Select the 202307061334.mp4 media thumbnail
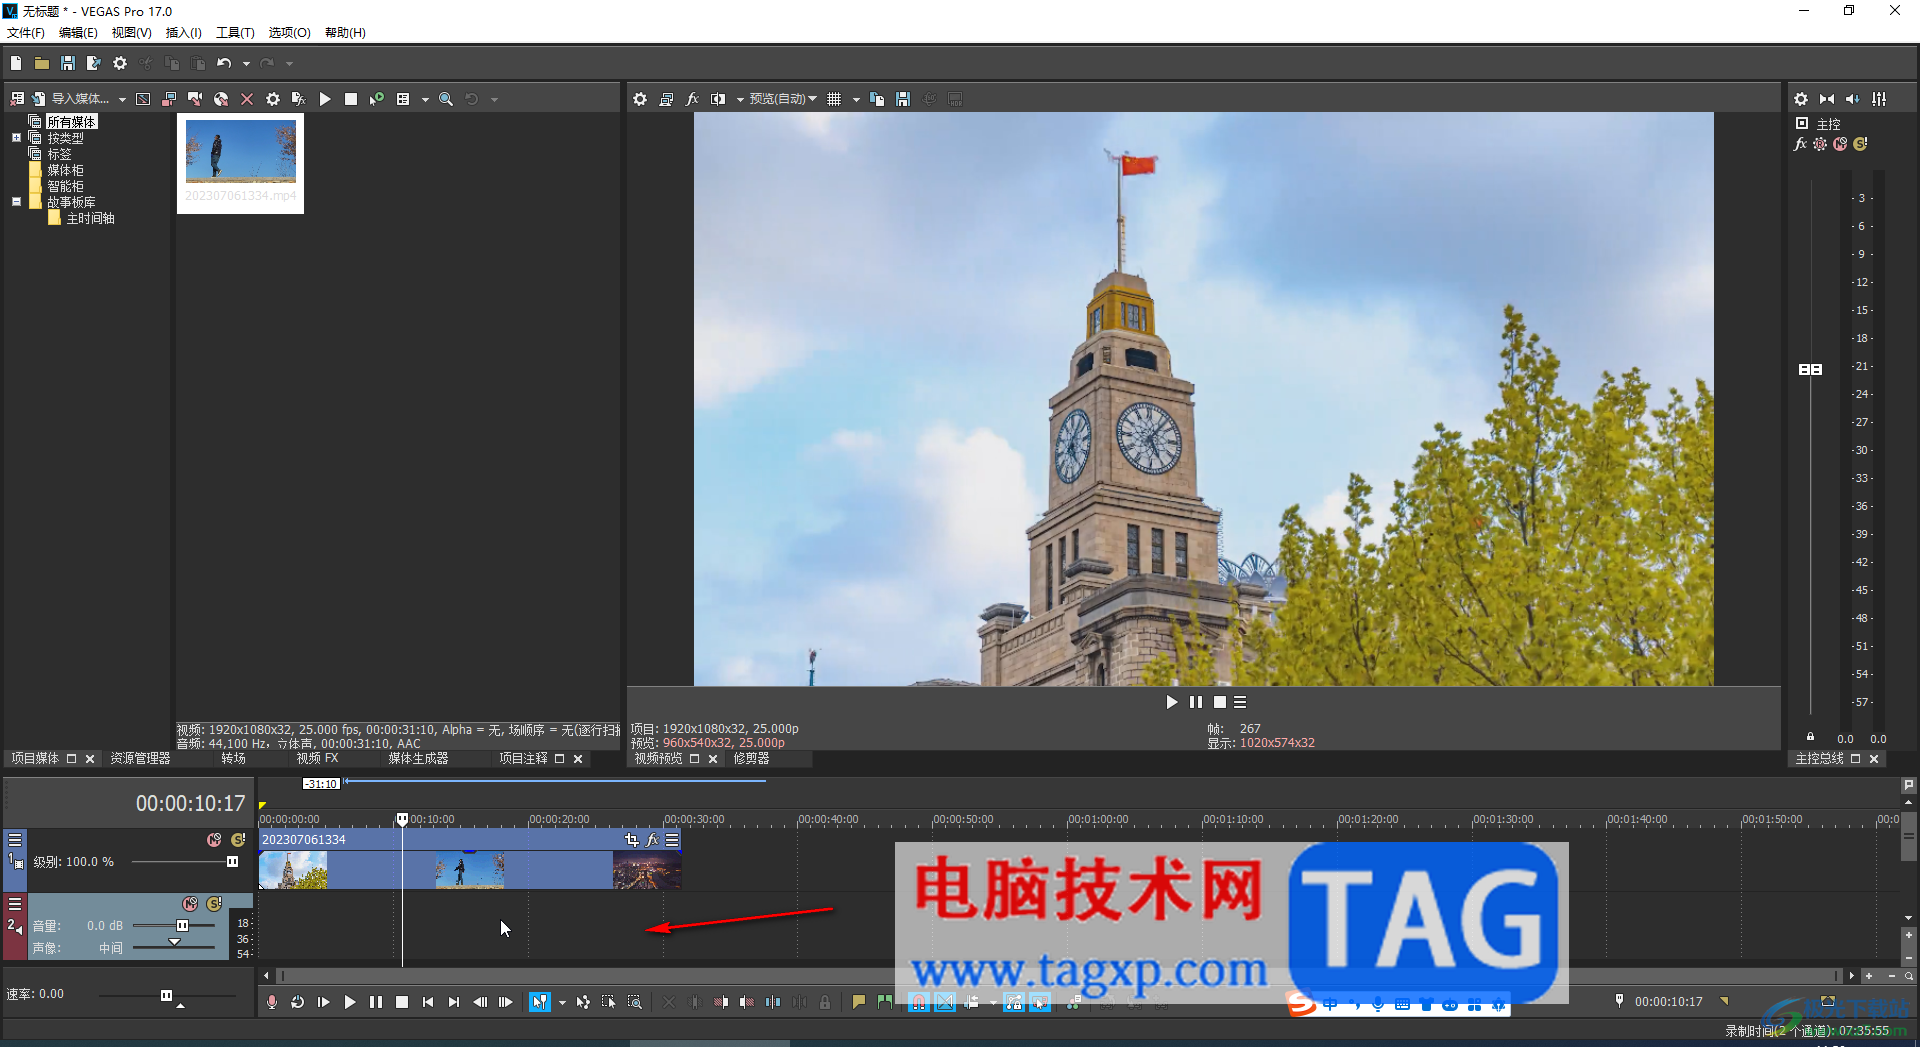The image size is (1920, 1047). (241, 163)
